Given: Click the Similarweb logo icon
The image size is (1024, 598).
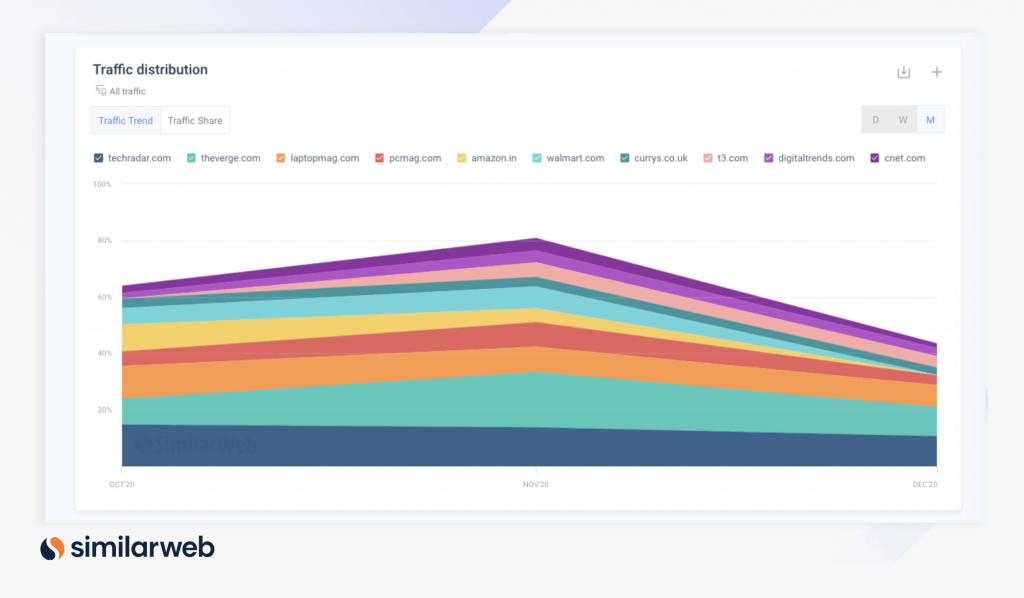Looking at the screenshot, I should (52, 548).
